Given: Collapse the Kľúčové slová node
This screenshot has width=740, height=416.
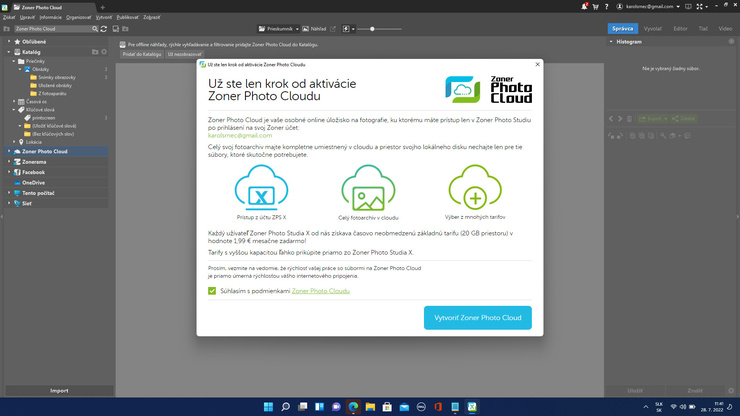Looking at the screenshot, I should point(14,110).
